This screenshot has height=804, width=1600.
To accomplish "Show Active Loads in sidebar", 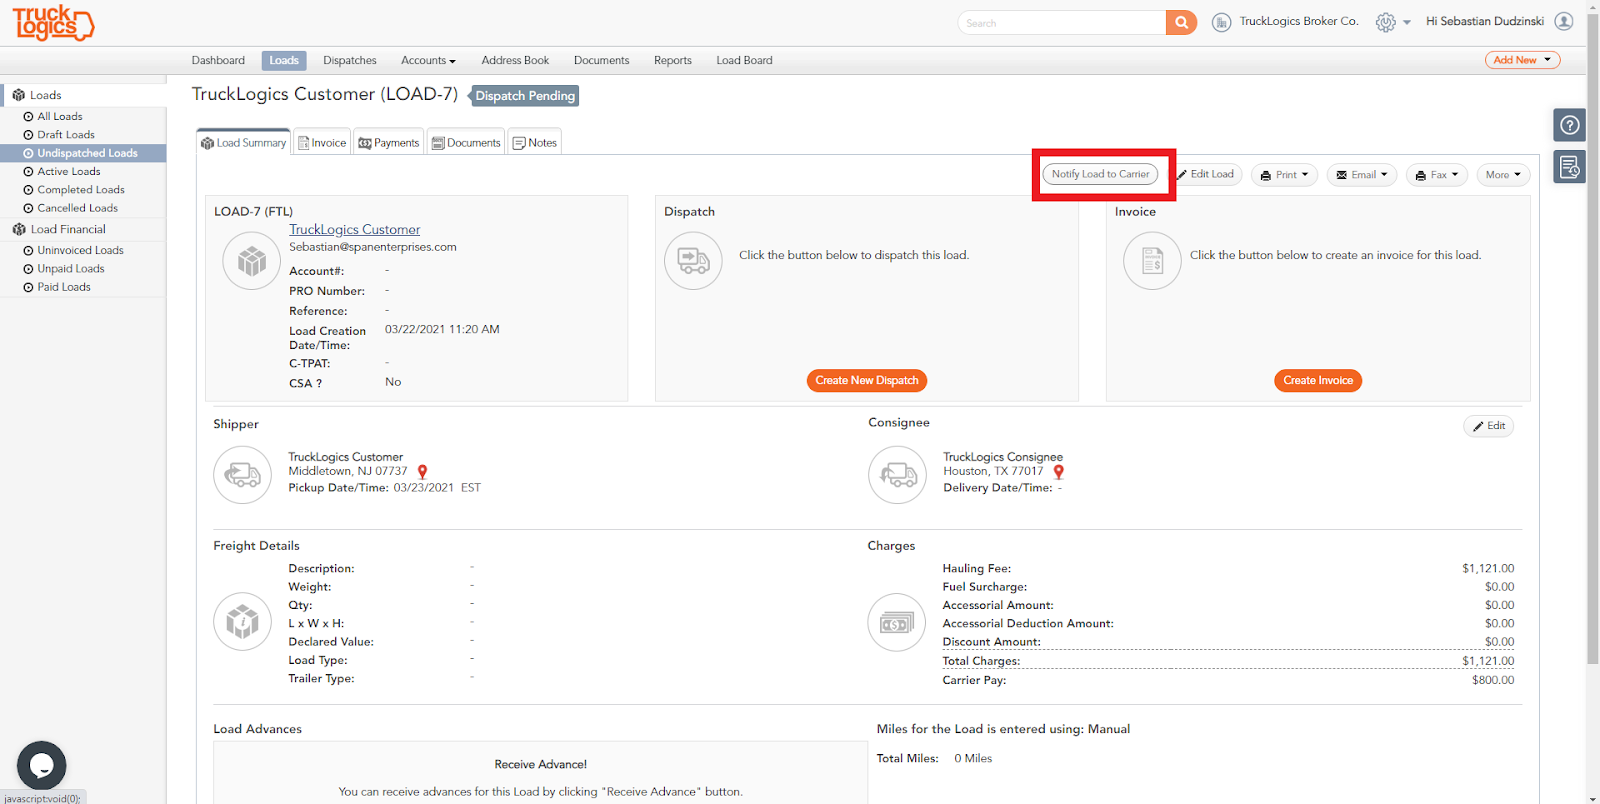I will point(69,172).
